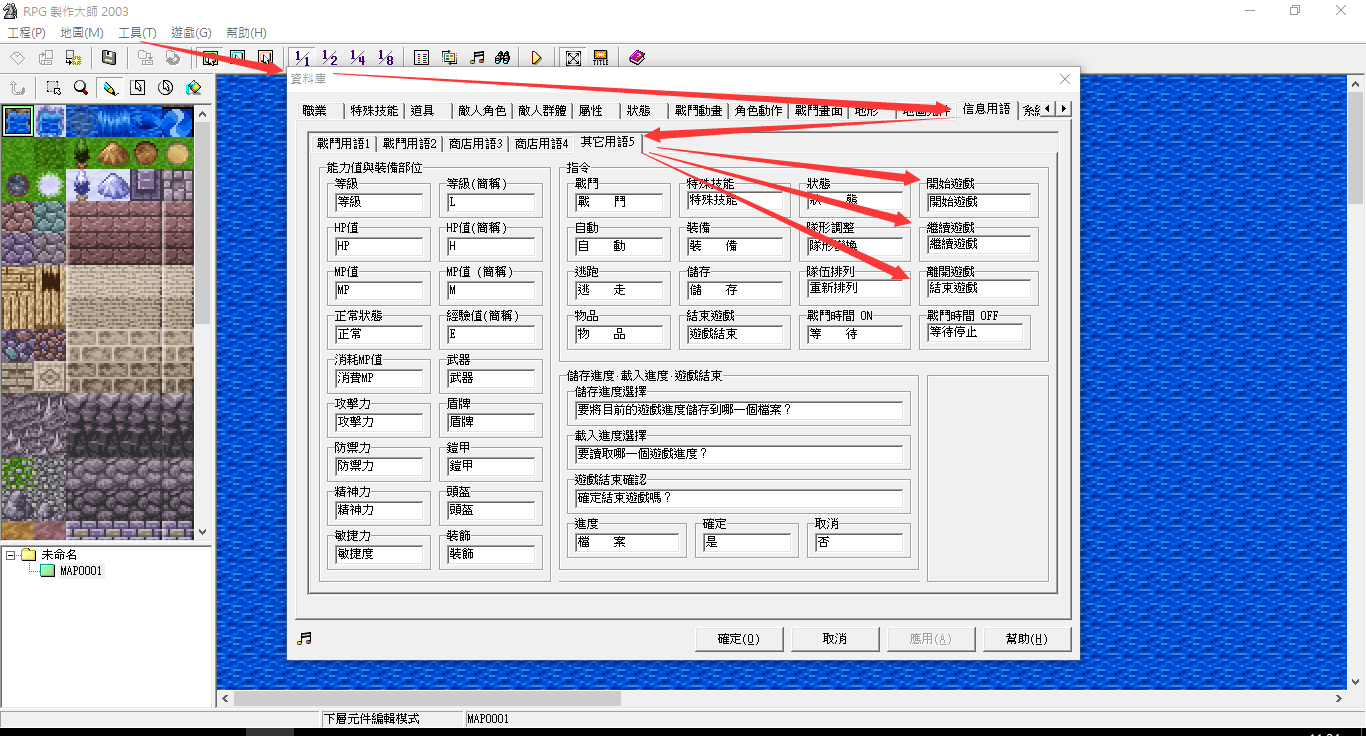Click the New Project toolbar icon

tap(18, 58)
